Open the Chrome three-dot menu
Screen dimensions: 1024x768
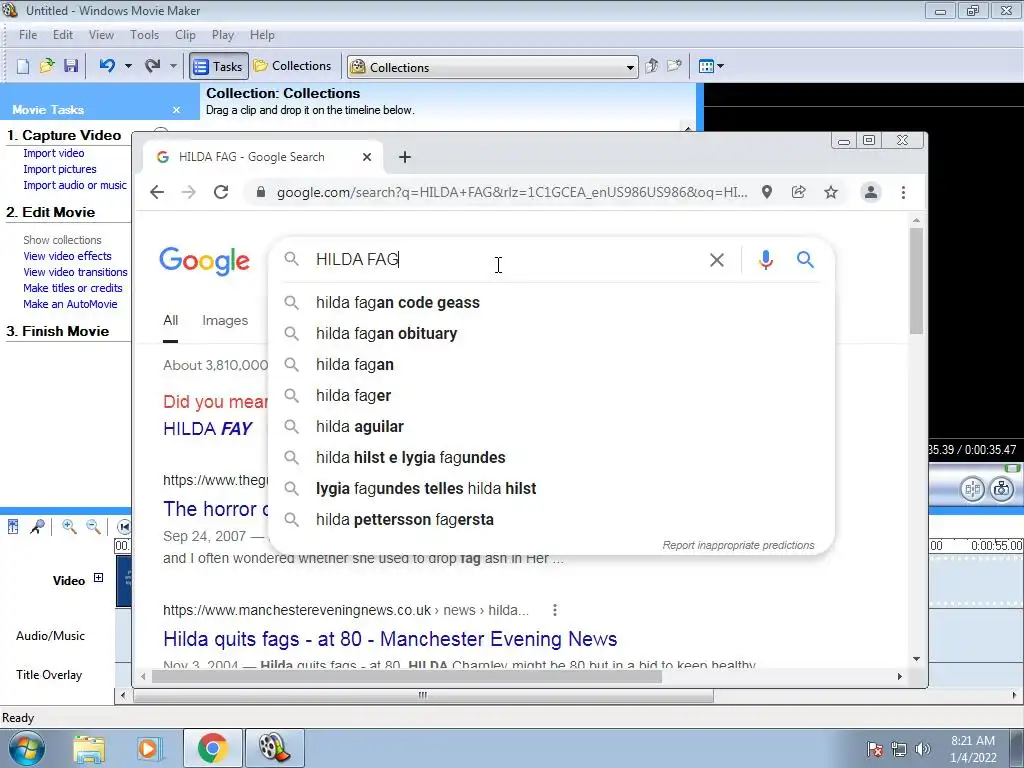(x=903, y=192)
